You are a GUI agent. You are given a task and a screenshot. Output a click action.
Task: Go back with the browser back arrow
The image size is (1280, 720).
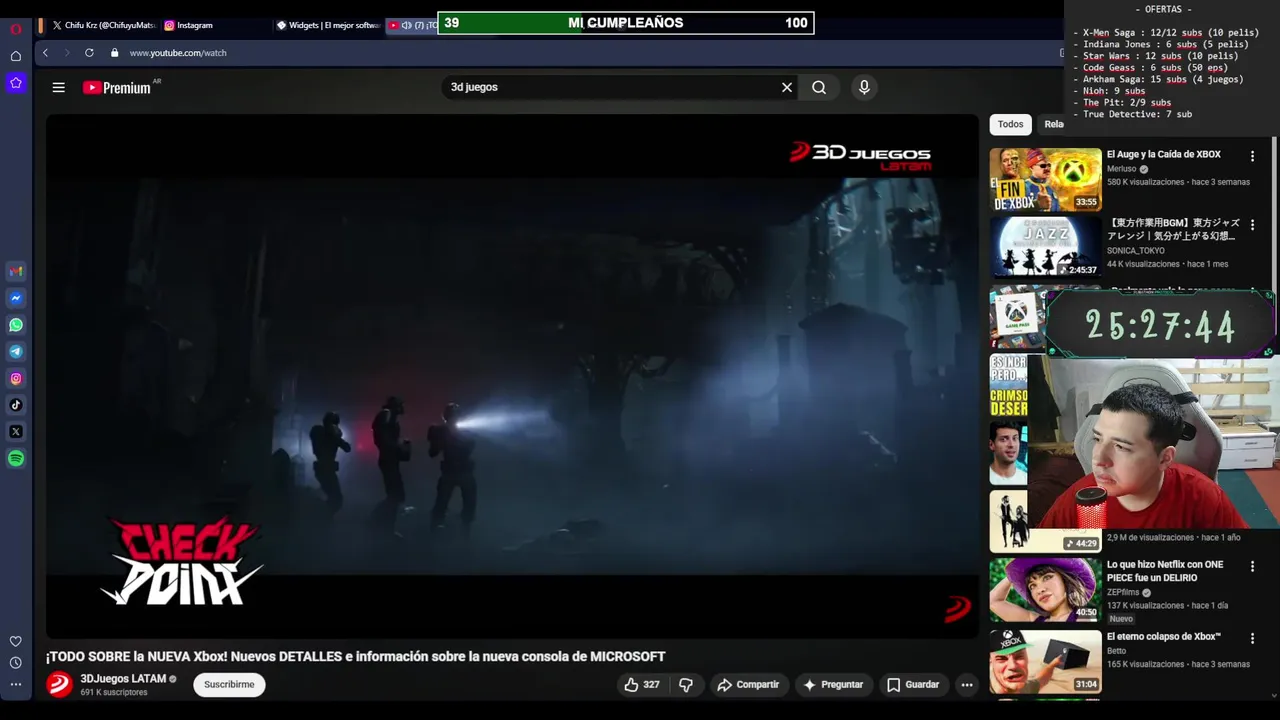pyautogui.click(x=45, y=53)
